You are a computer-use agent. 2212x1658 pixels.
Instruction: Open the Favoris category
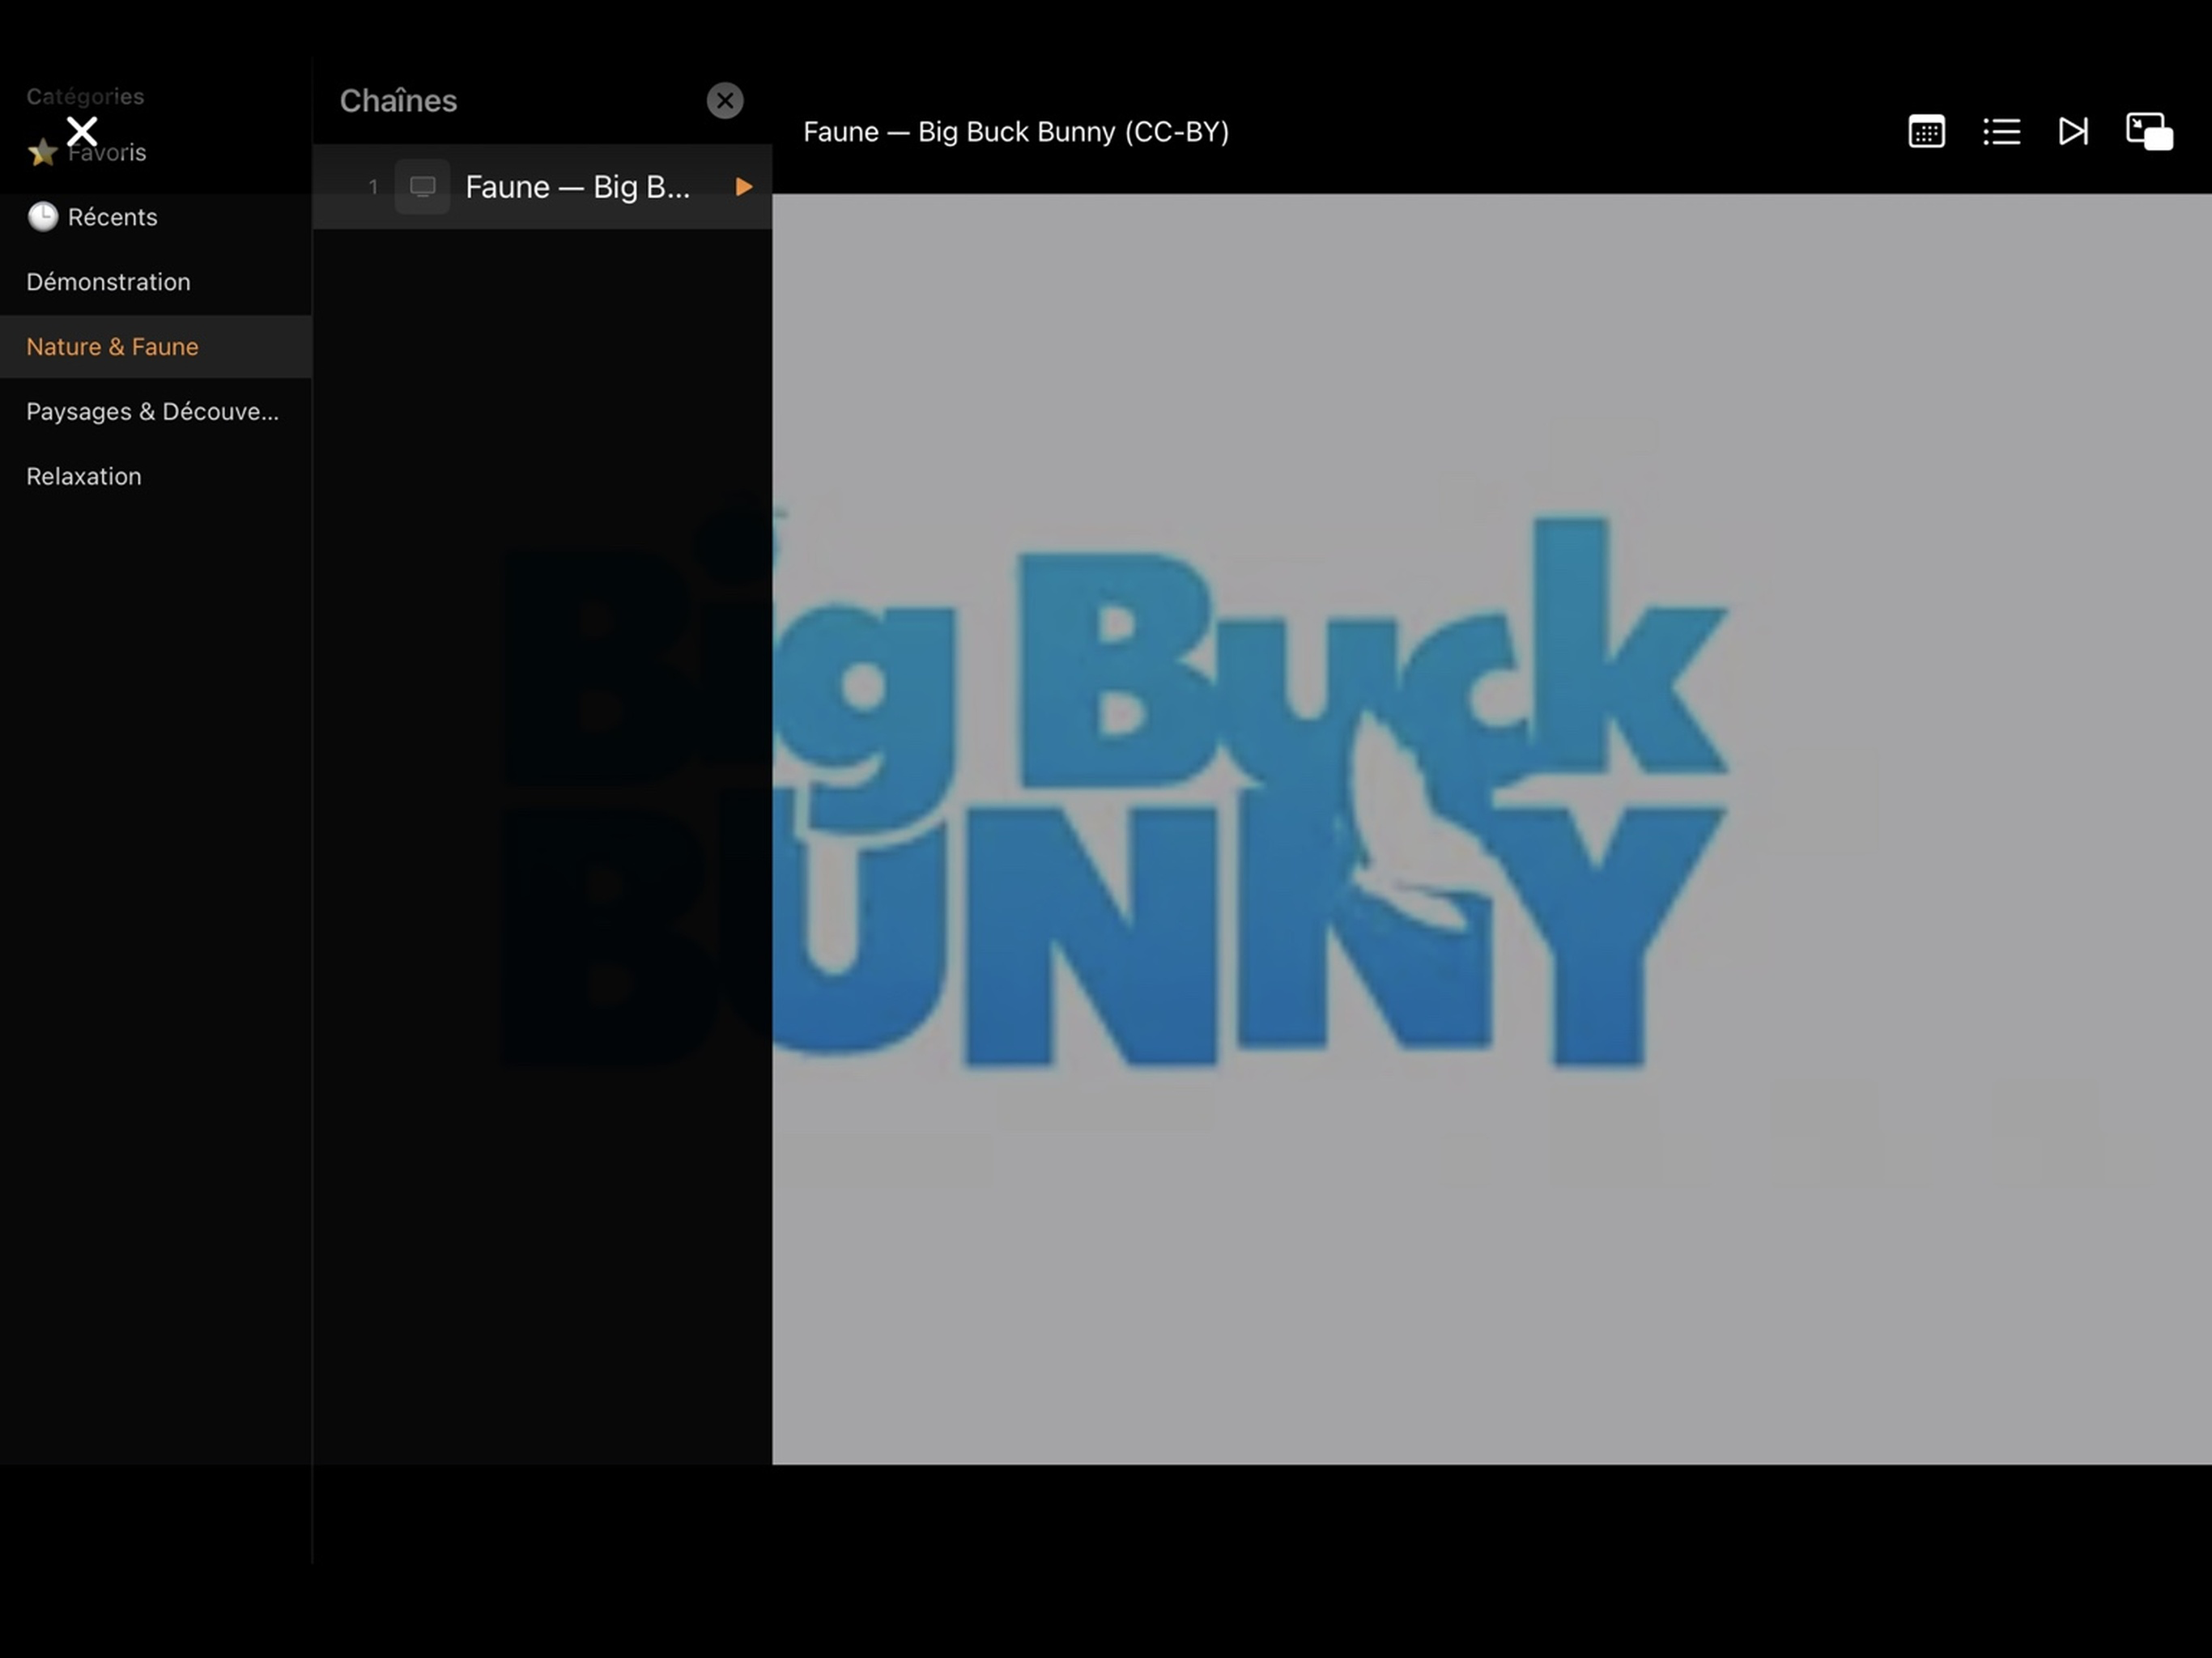point(156,152)
